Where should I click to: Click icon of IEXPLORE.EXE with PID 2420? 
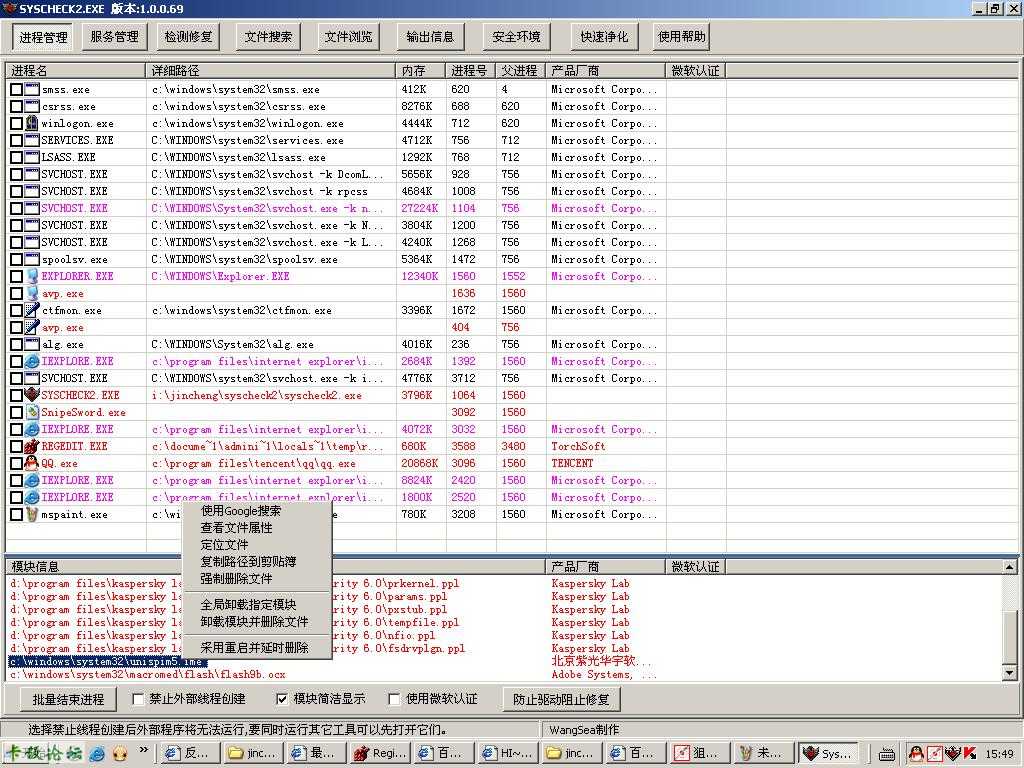[x=32, y=479]
